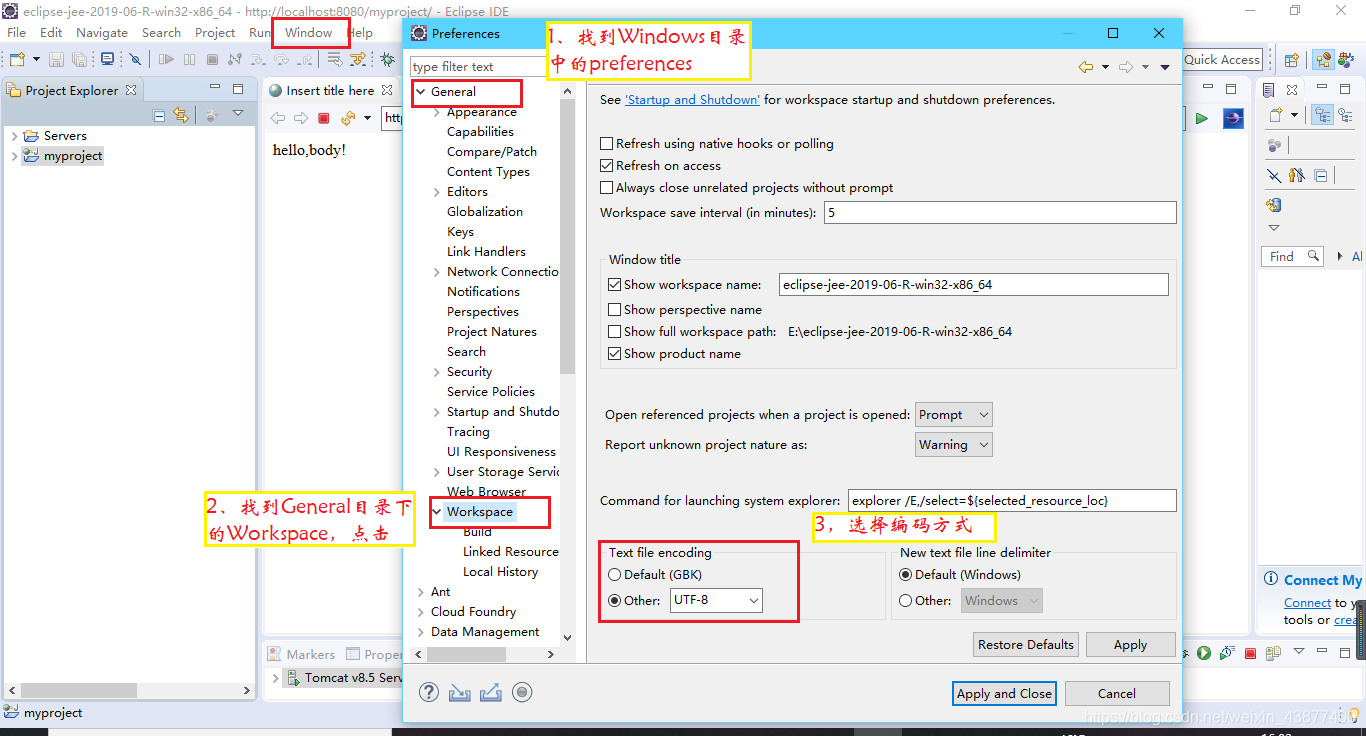This screenshot has width=1366, height=736.
Task: Click Hide Completed Tasks icon in Task List
Action: pos(1273,175)
